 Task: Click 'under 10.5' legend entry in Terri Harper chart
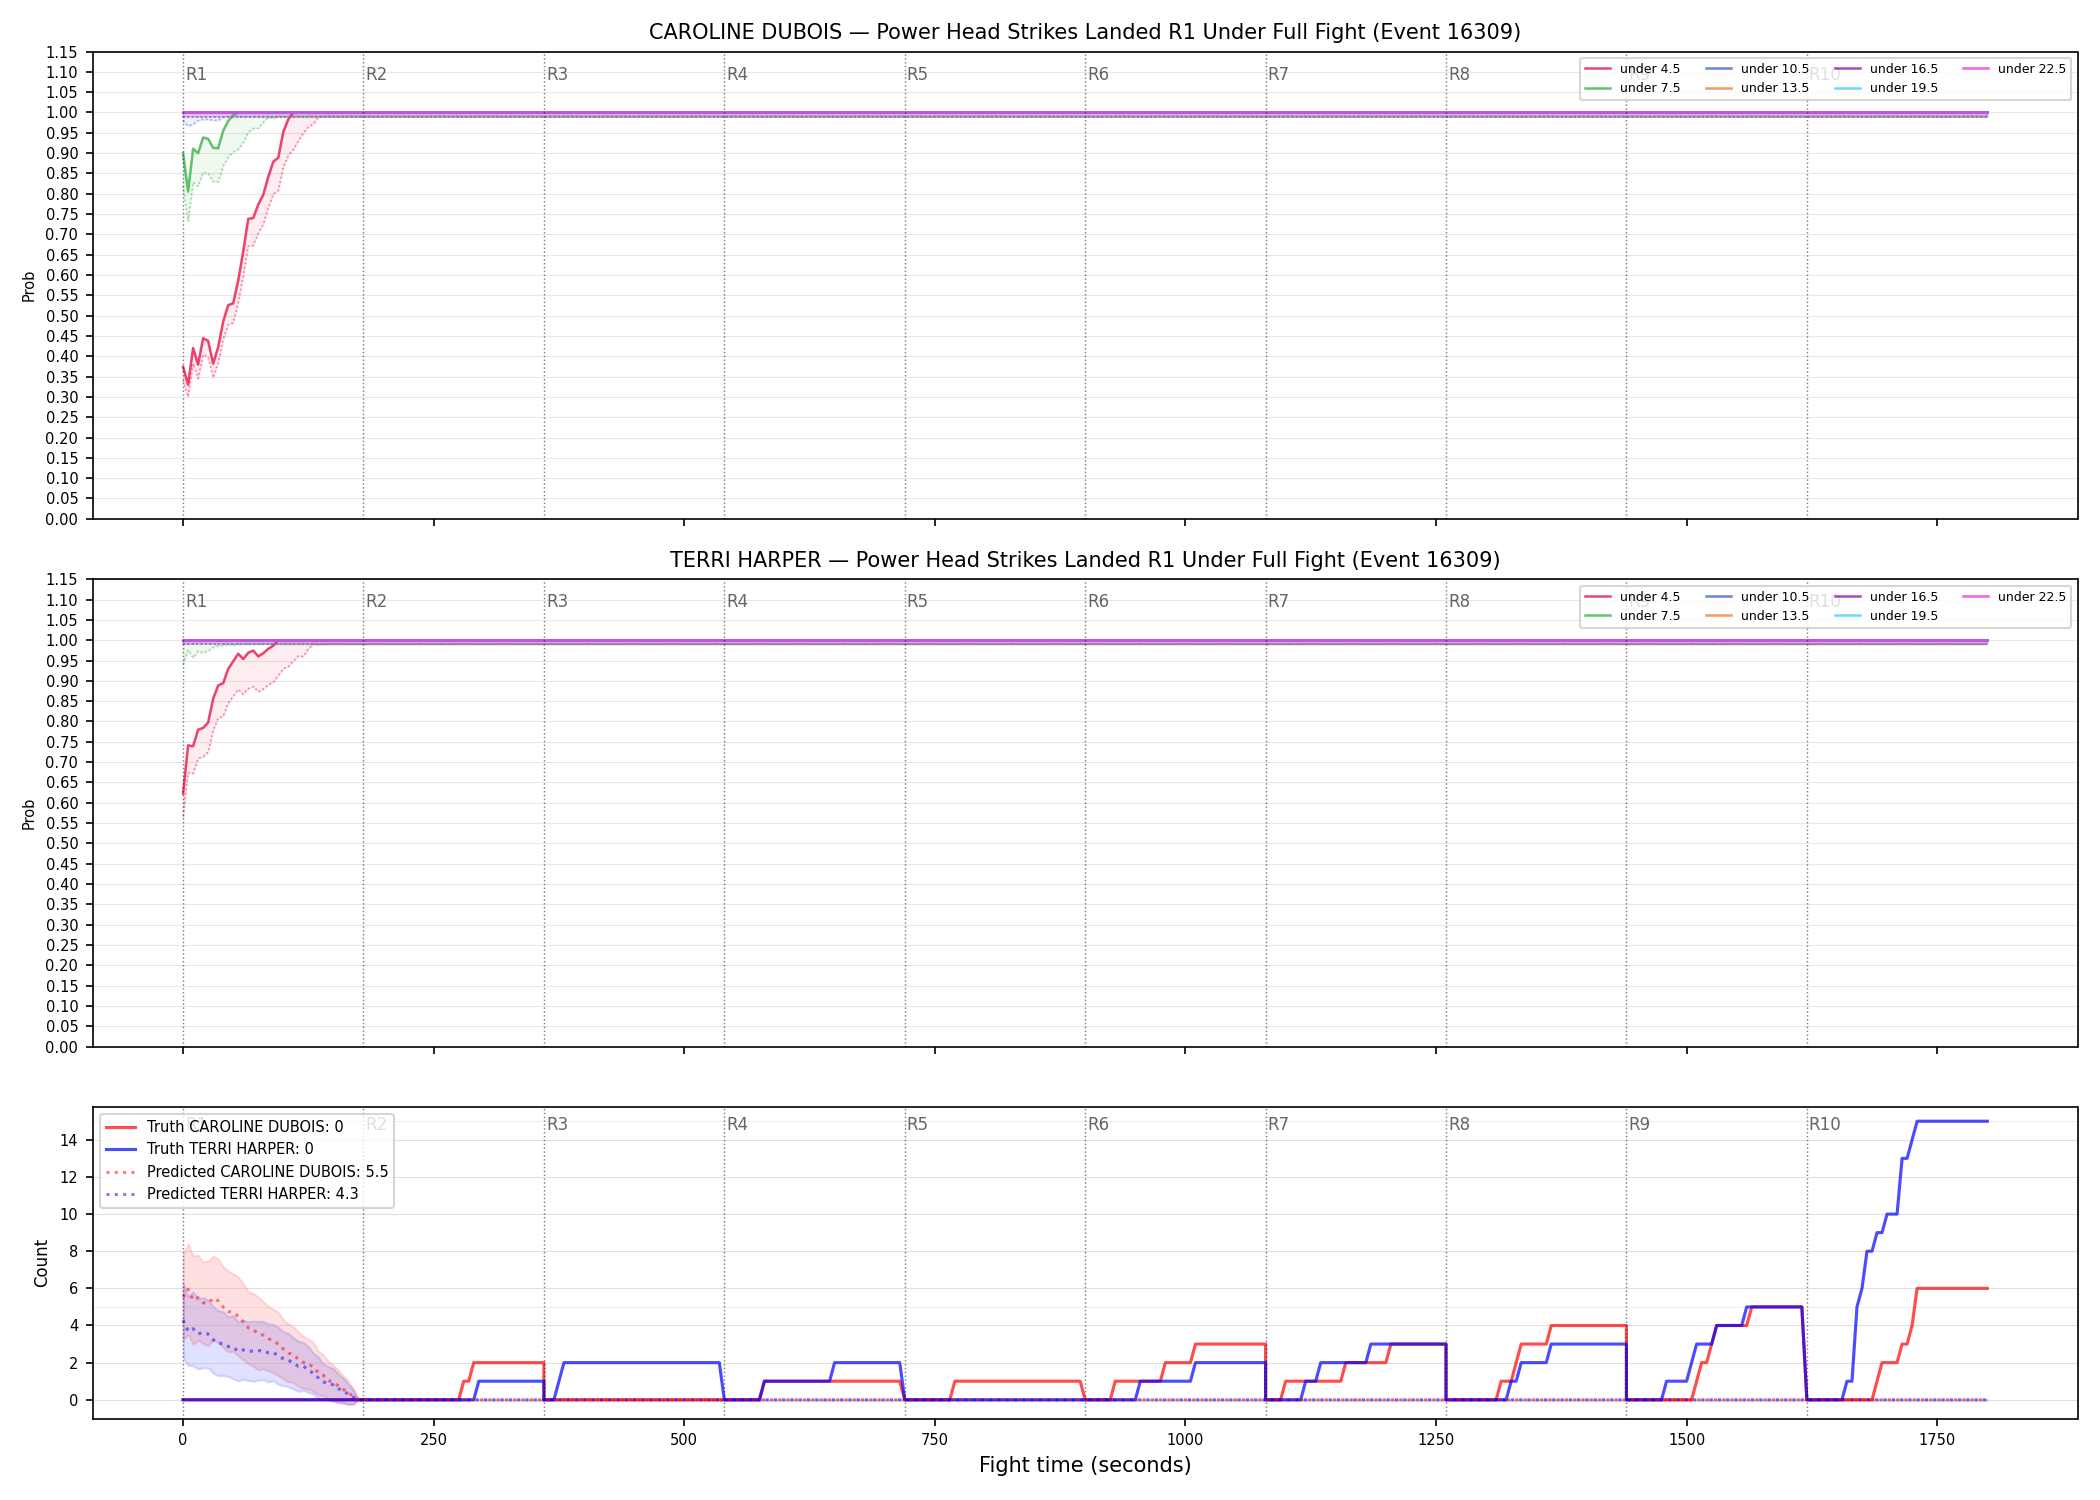(x=1757, y=597)
